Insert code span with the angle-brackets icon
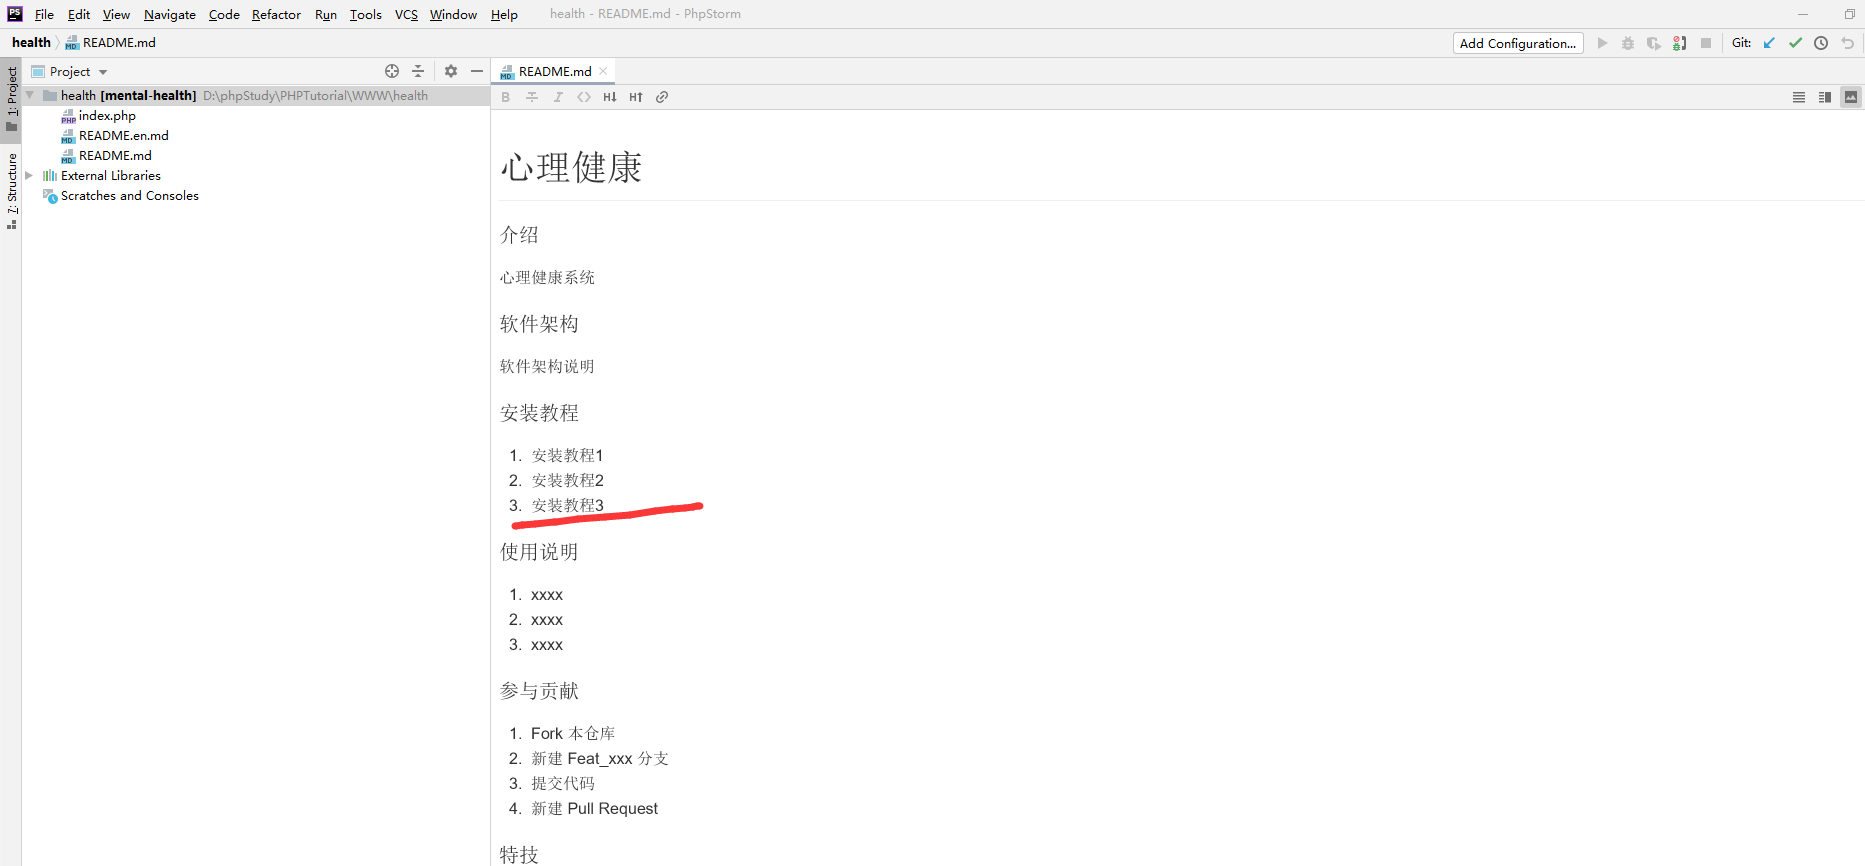Image resolution: width=1865 pixels, height=866 pixels. (x=584, y=97)
